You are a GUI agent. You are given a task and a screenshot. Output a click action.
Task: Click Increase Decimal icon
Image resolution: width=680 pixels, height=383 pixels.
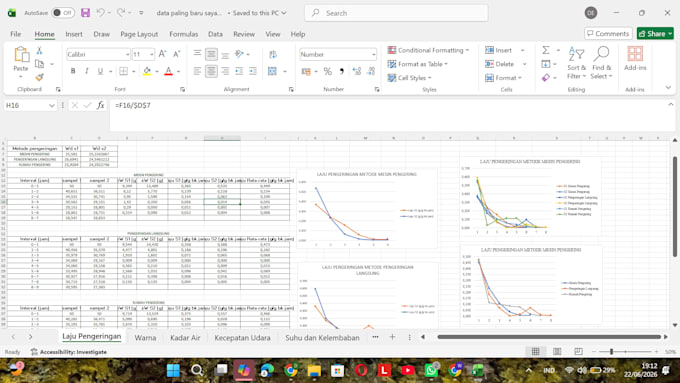pos(356,71)
